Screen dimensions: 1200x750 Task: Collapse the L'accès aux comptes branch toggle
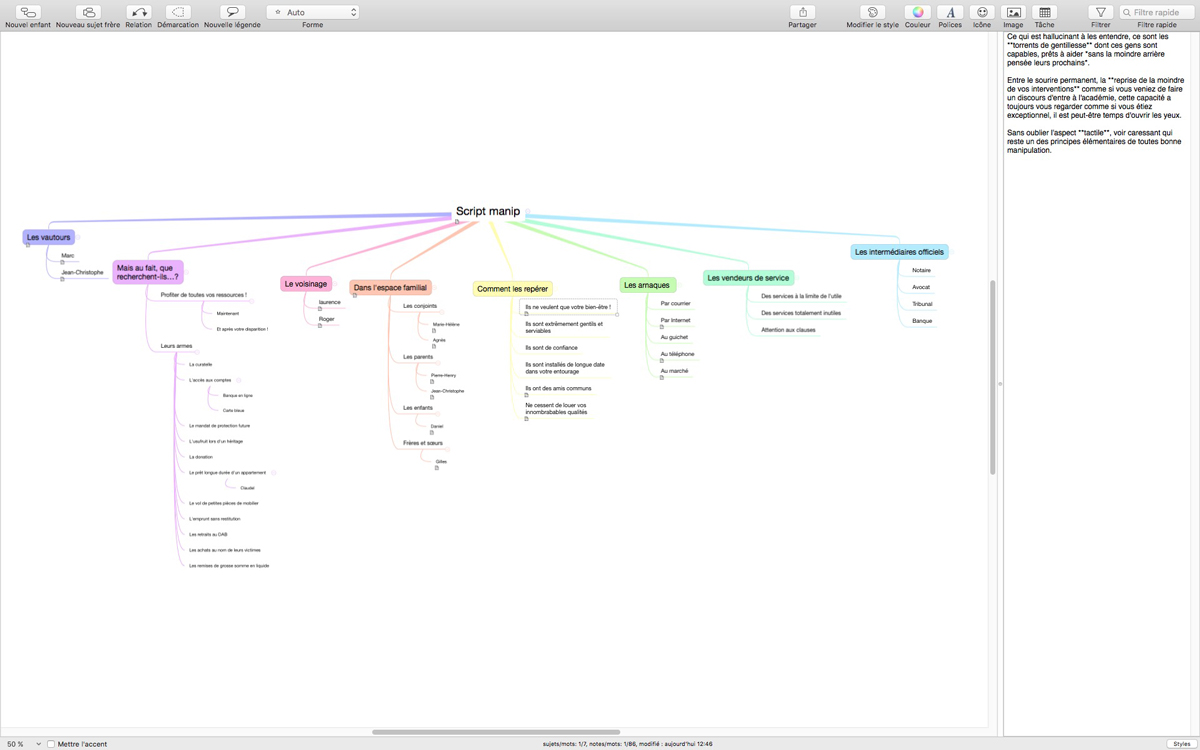coord(239,380)
